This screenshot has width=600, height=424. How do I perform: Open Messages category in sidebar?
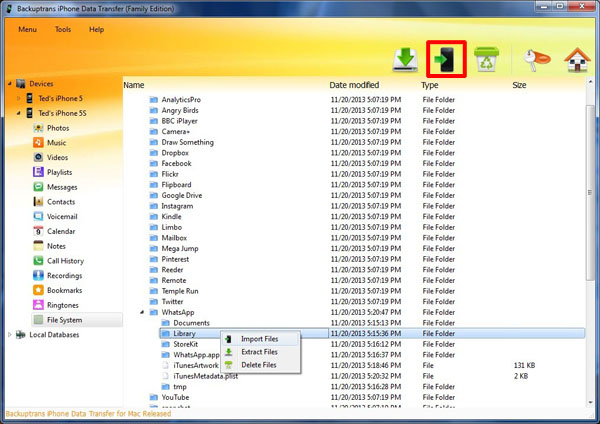point(62,187)
